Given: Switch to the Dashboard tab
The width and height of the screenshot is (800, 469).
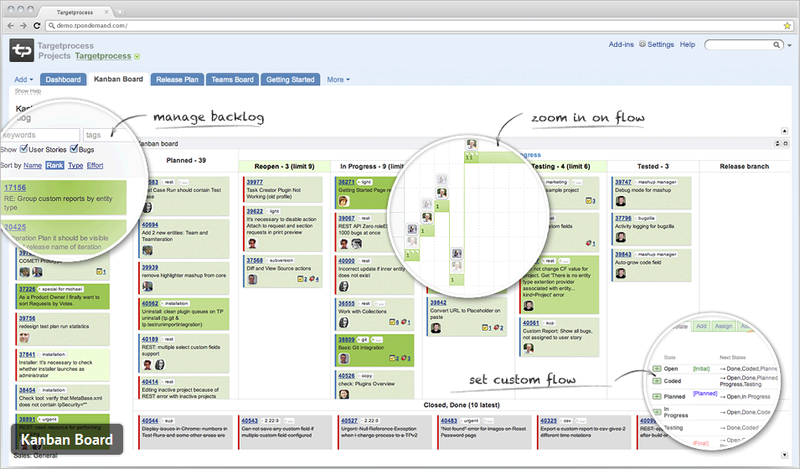Looking at the screenshot, I should (x=63, y=79).
